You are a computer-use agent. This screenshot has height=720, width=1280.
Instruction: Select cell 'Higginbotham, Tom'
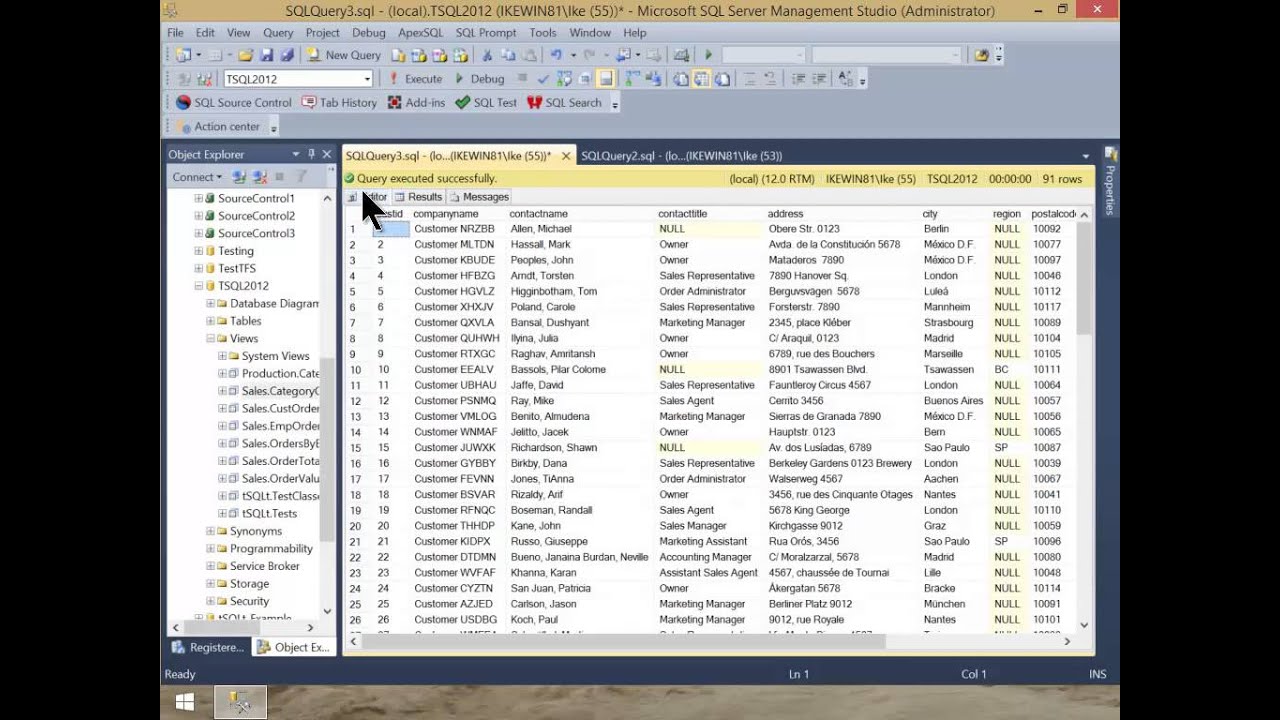(x=553, y=291)
